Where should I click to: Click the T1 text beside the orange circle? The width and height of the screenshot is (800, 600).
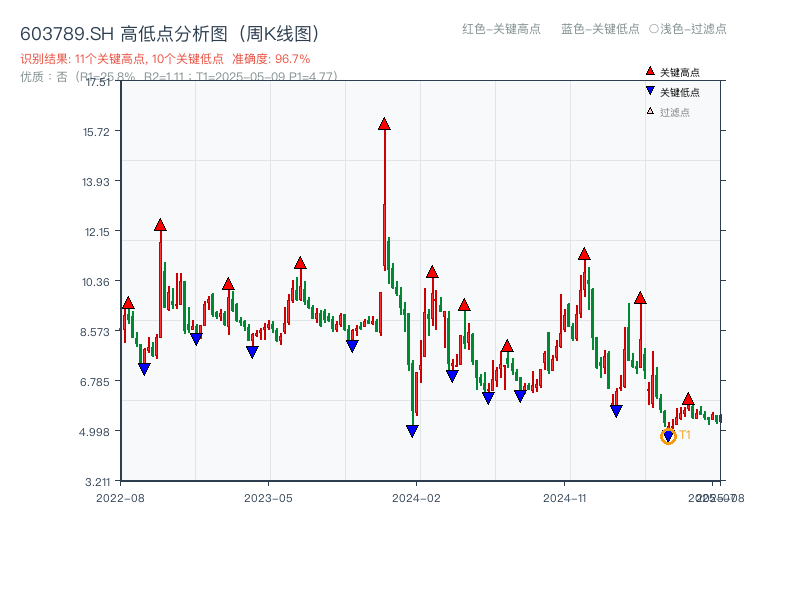(x=685, y=437)
